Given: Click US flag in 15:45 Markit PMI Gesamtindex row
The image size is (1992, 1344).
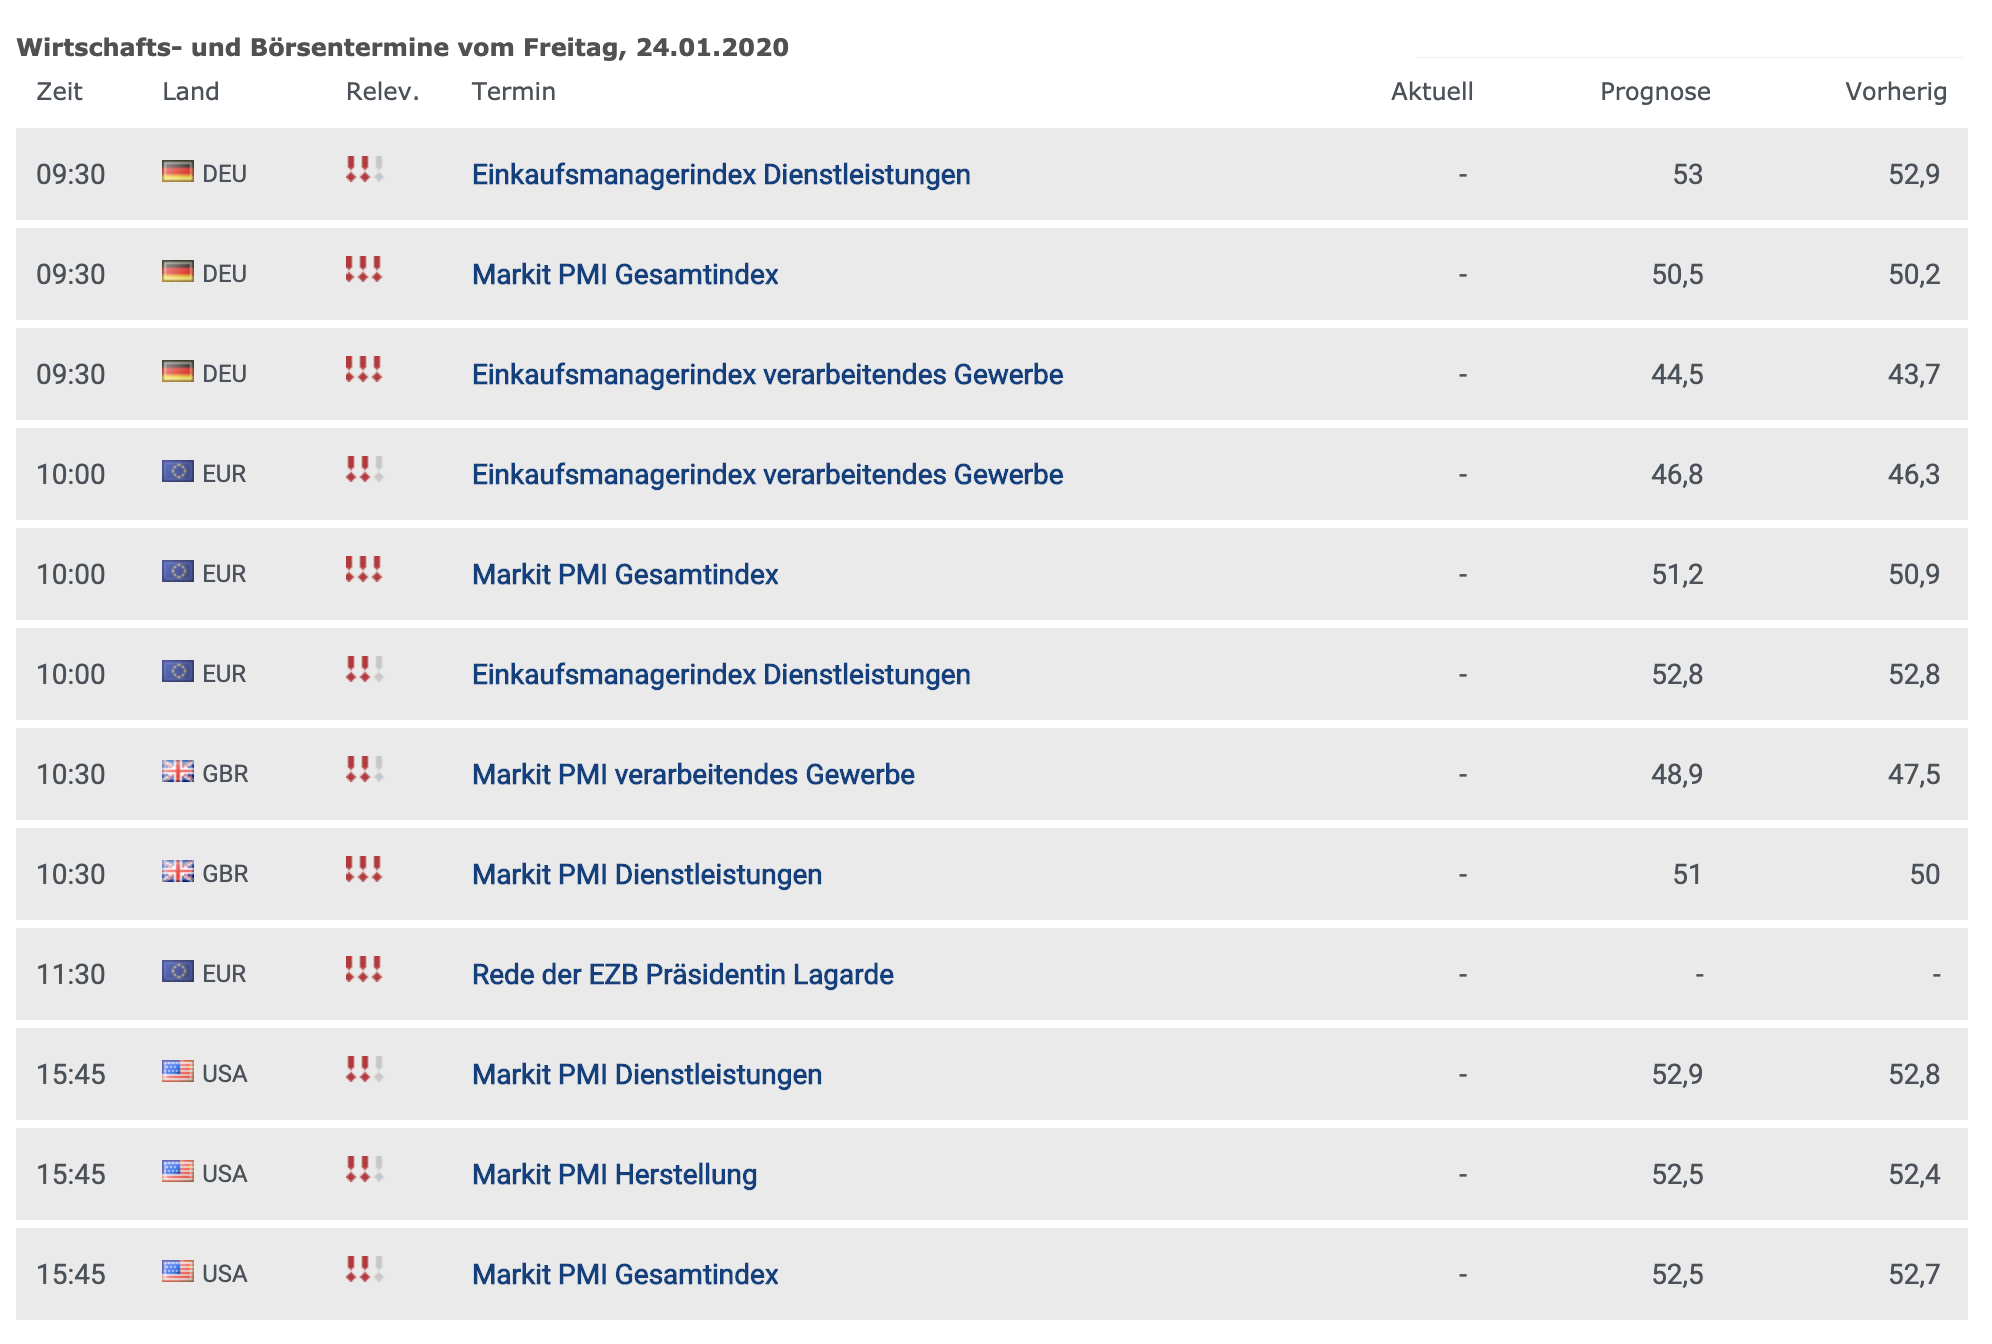Looking at the screenshot, I should 178,1271.
